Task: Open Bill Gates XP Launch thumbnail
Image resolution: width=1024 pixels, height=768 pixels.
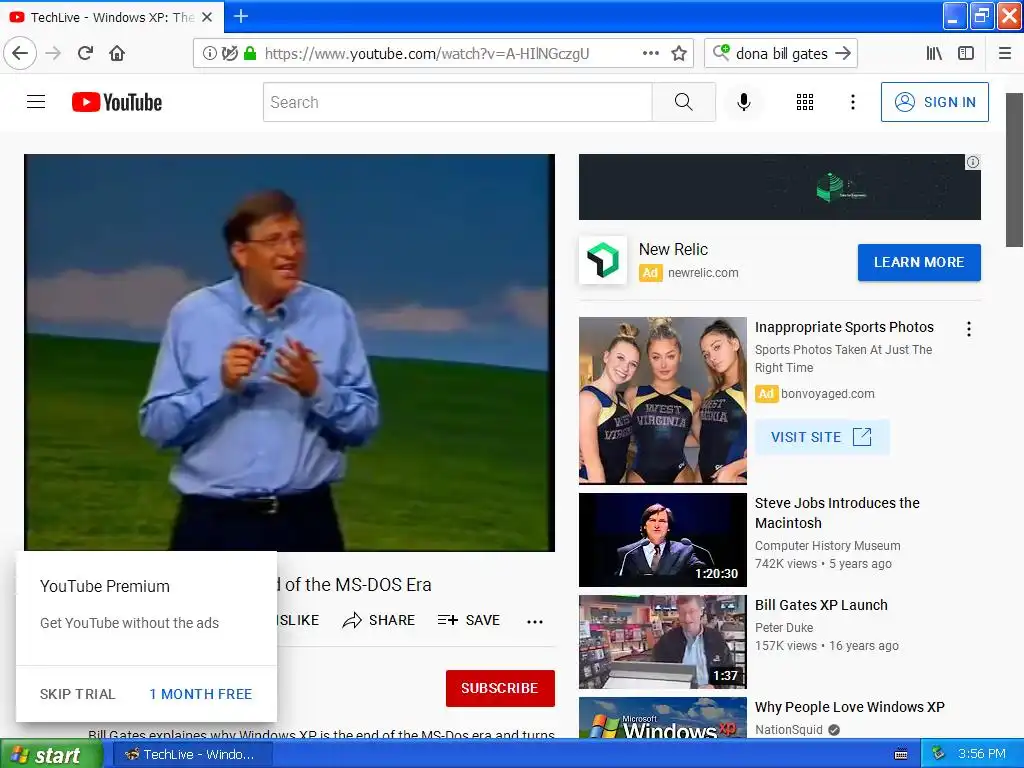Action: pyautogui.click(x=663, y=642)
